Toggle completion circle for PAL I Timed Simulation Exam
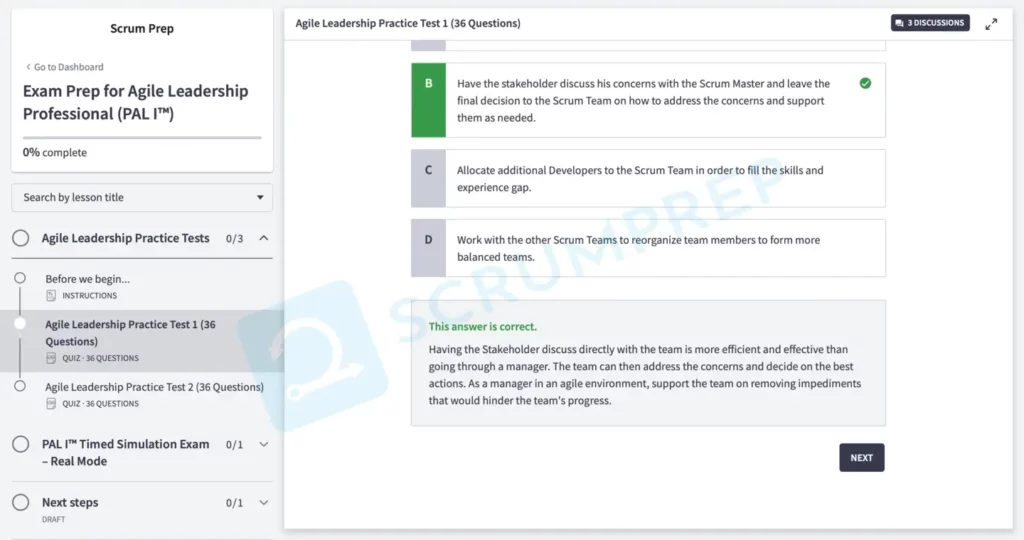This screenshot has height=540, width=1024. tap(20, 444)
